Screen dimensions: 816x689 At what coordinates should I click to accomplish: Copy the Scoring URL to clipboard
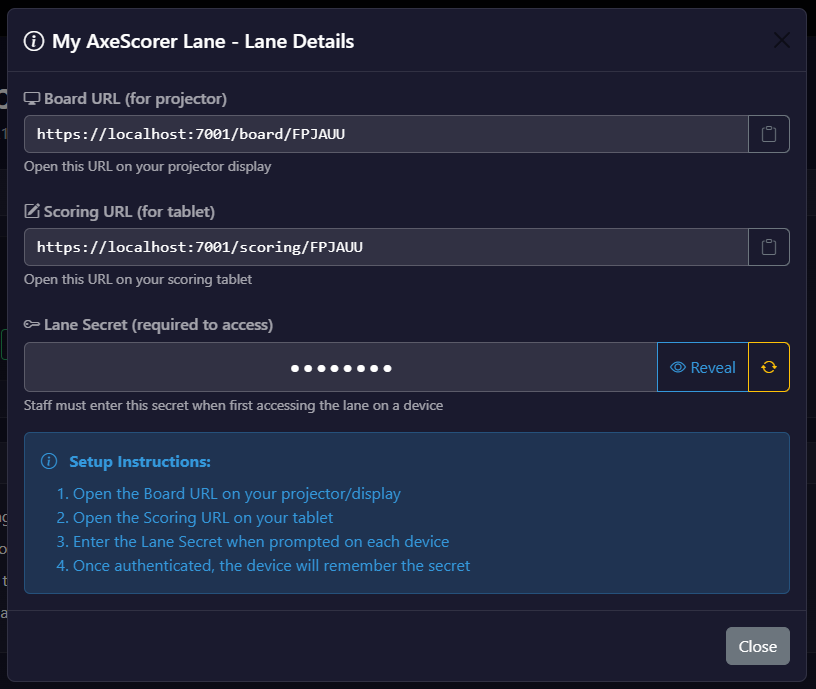pos(769,247)
